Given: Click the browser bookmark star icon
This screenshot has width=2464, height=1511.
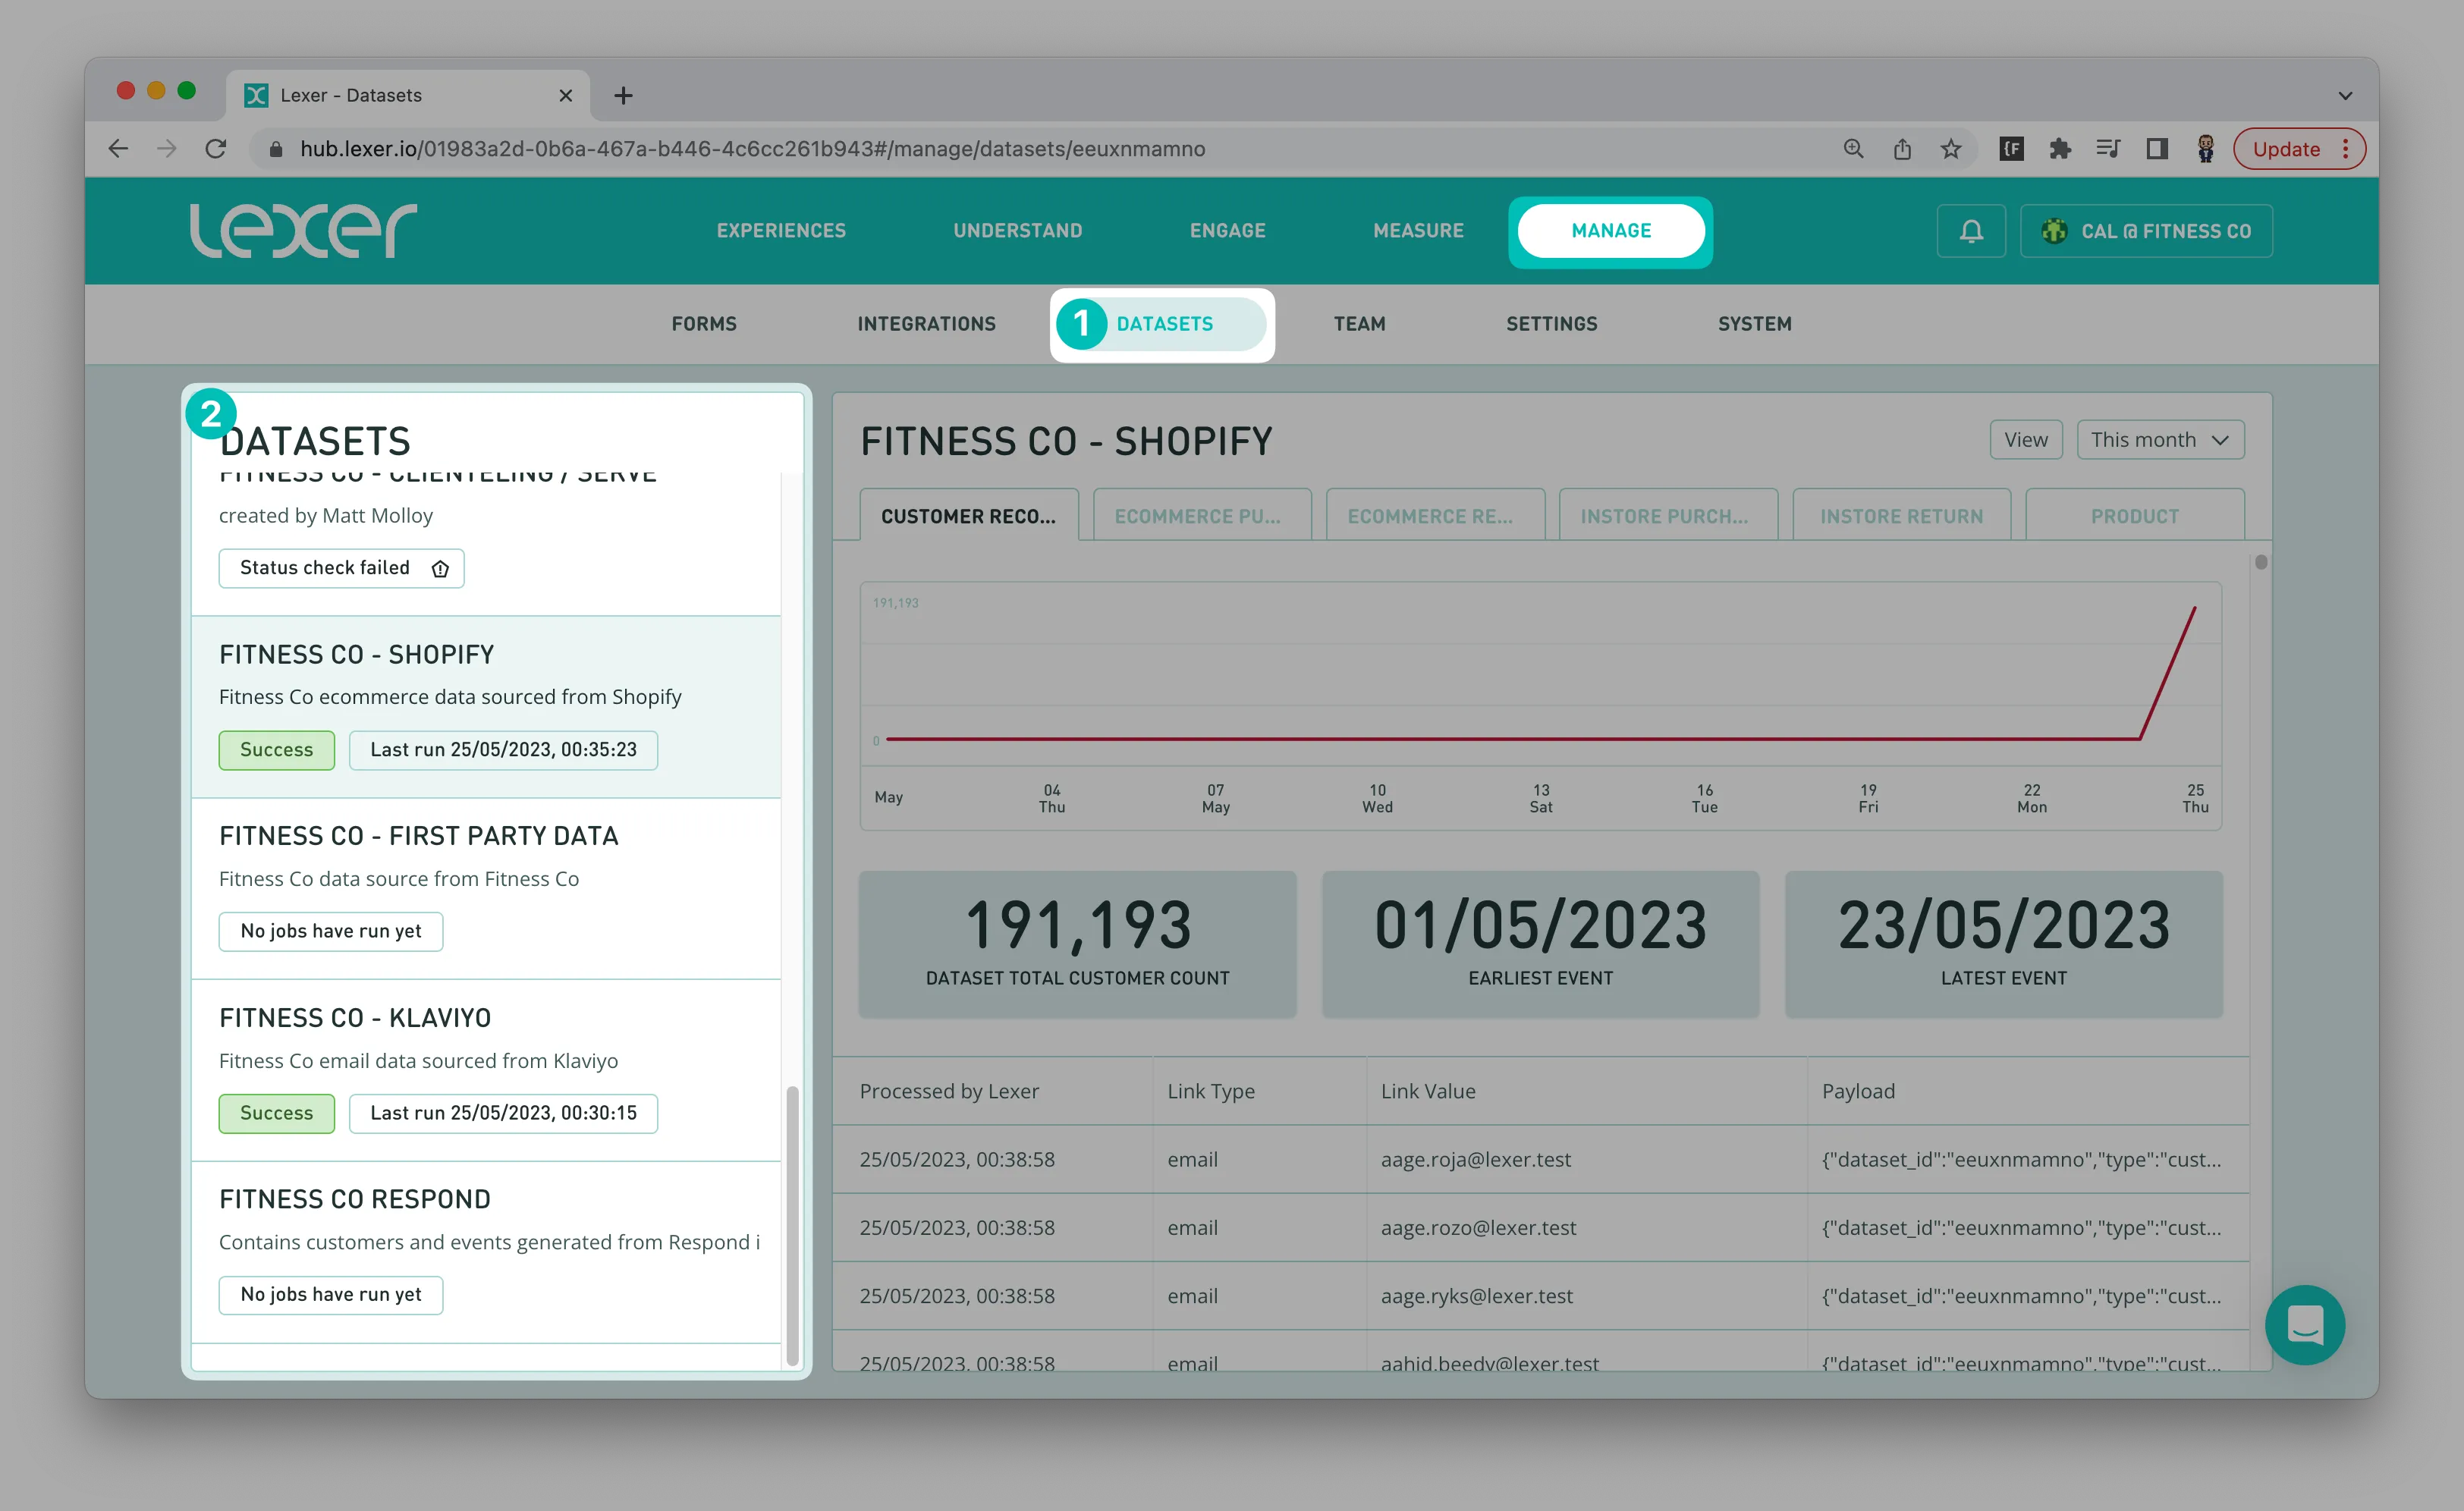Looking at the screenshot, I should pos(1950,149).
